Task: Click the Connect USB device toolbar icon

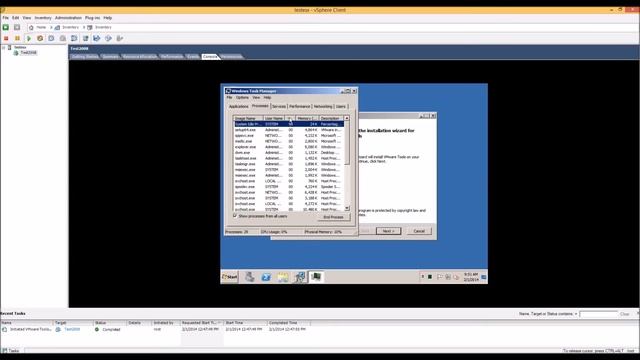Action: pos(120,38)
